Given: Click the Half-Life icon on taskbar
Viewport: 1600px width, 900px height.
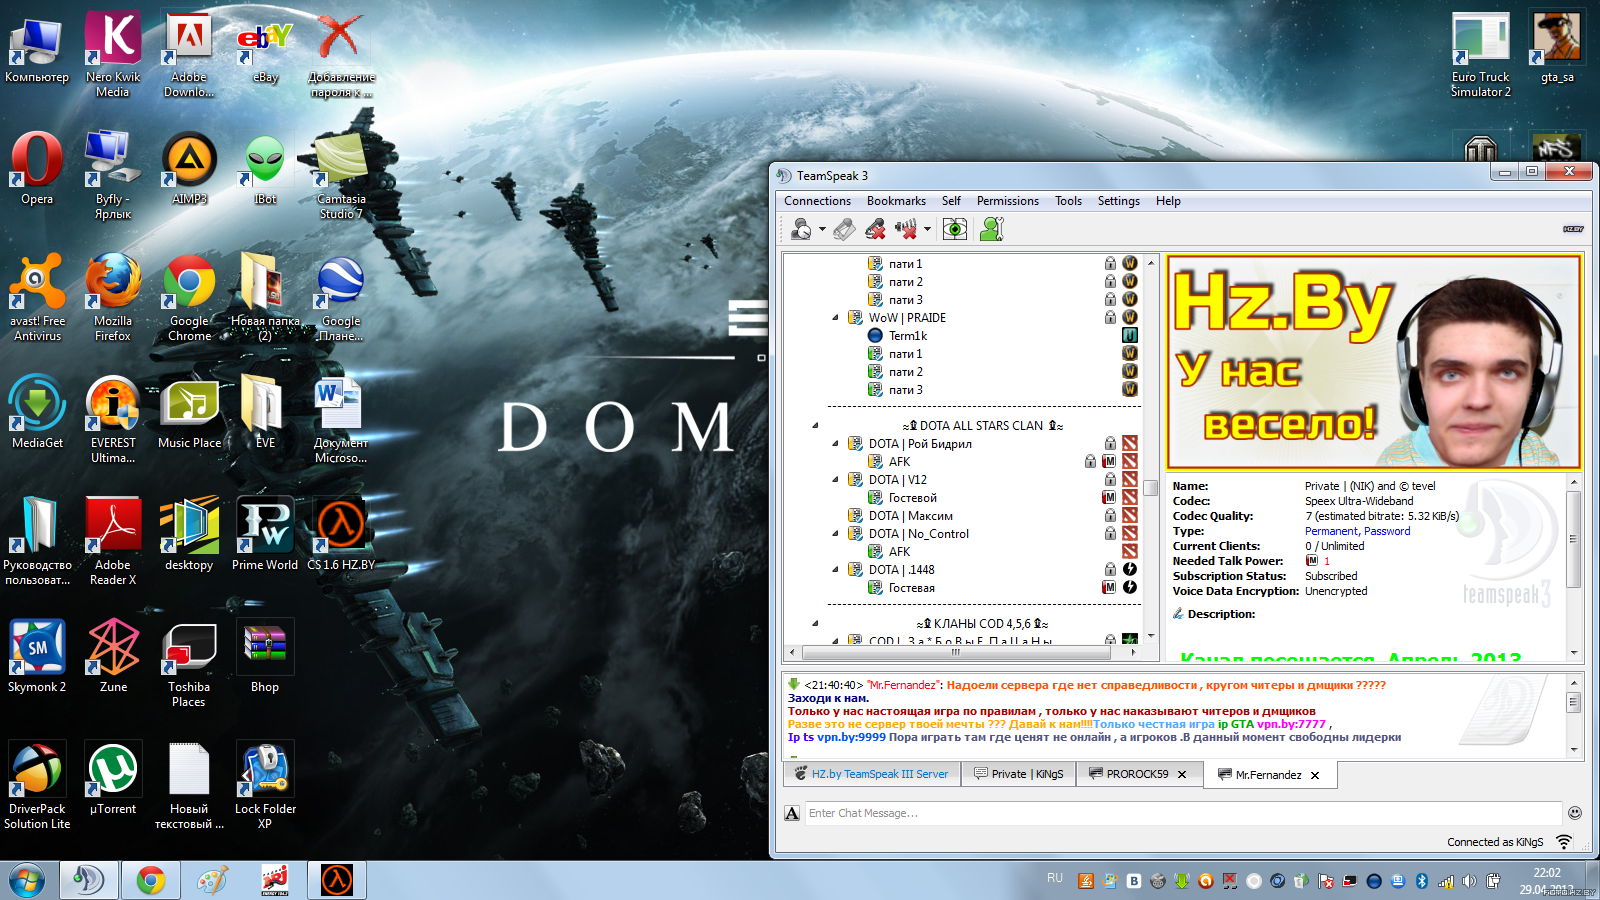Looking at the screenshot, I should [x=337, y=880].
